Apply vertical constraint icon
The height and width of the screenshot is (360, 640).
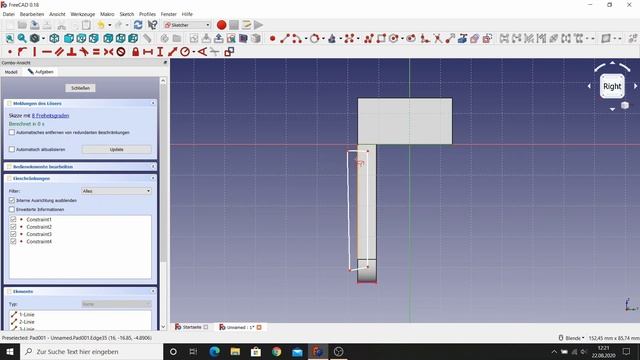click(x=35, y=52)
